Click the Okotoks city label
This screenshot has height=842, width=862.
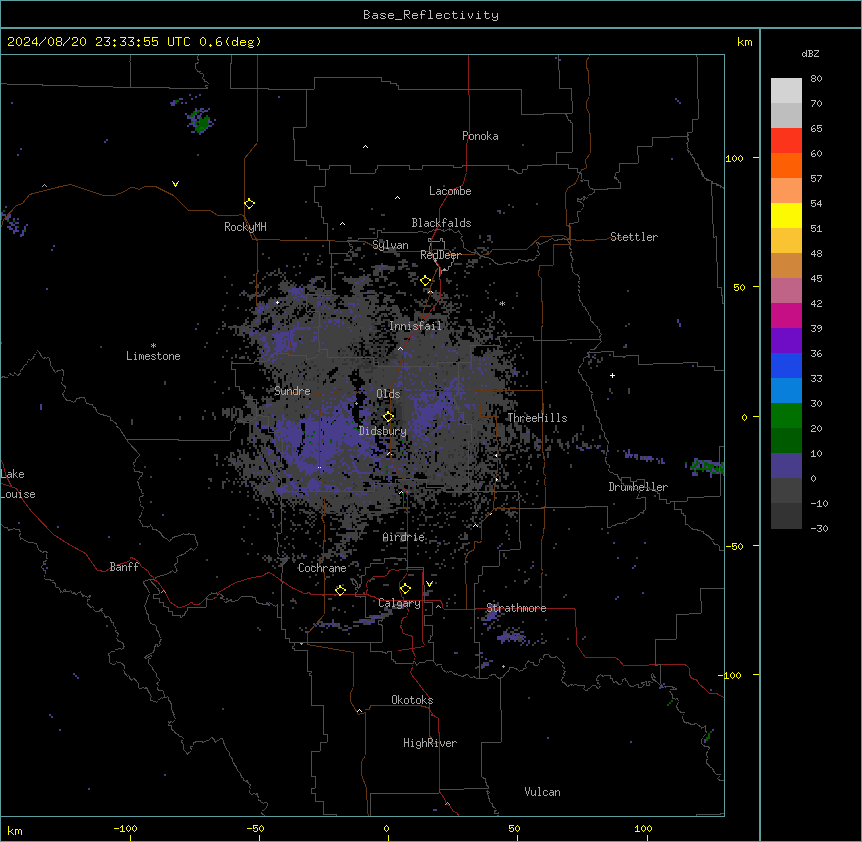[x=412, y=700]
